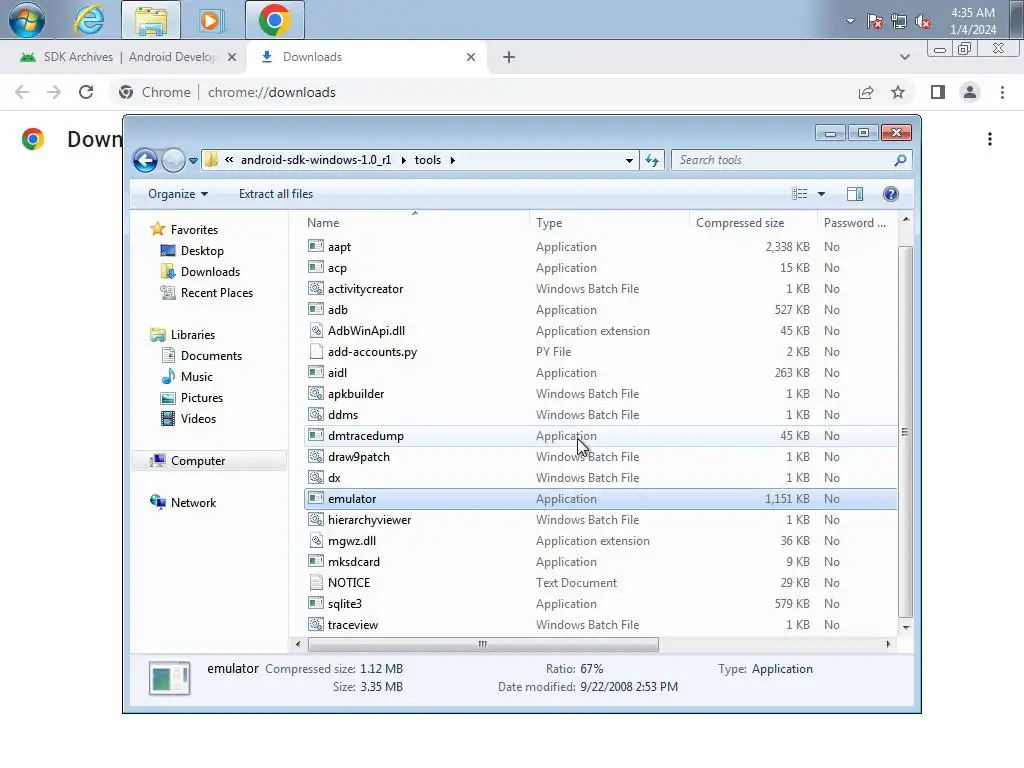1024x768 pixels.
Task: Select the Downloads tab in Chrome
Action: pos(366,57)
